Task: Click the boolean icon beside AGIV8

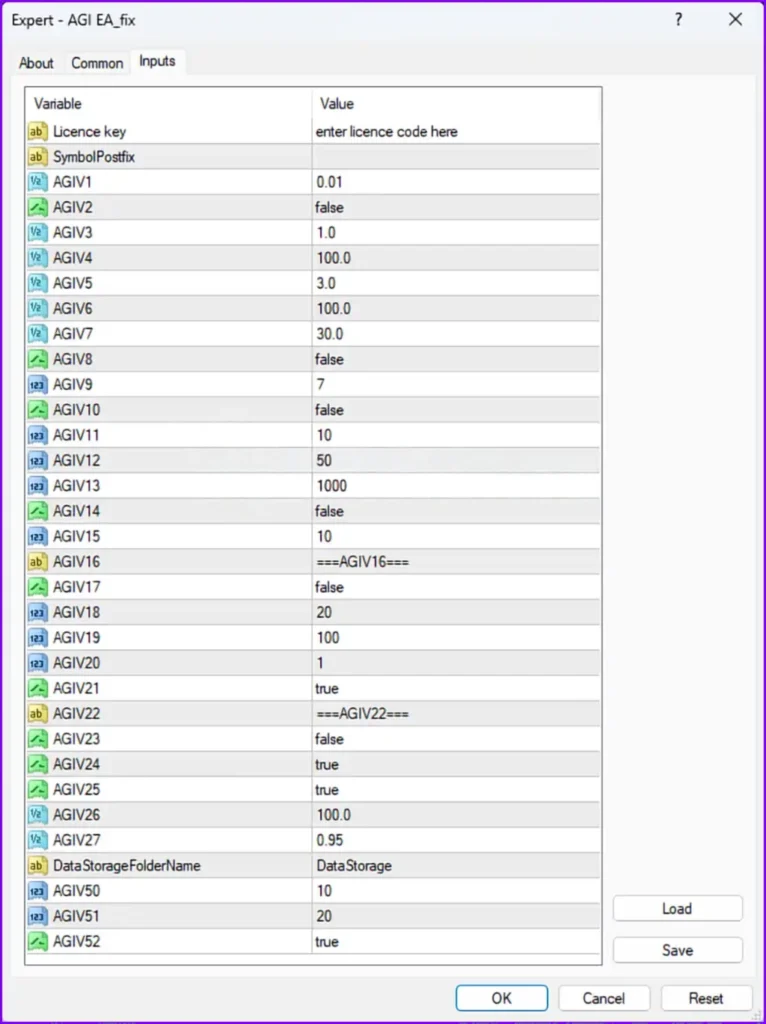Action: [x=38, y=359]
